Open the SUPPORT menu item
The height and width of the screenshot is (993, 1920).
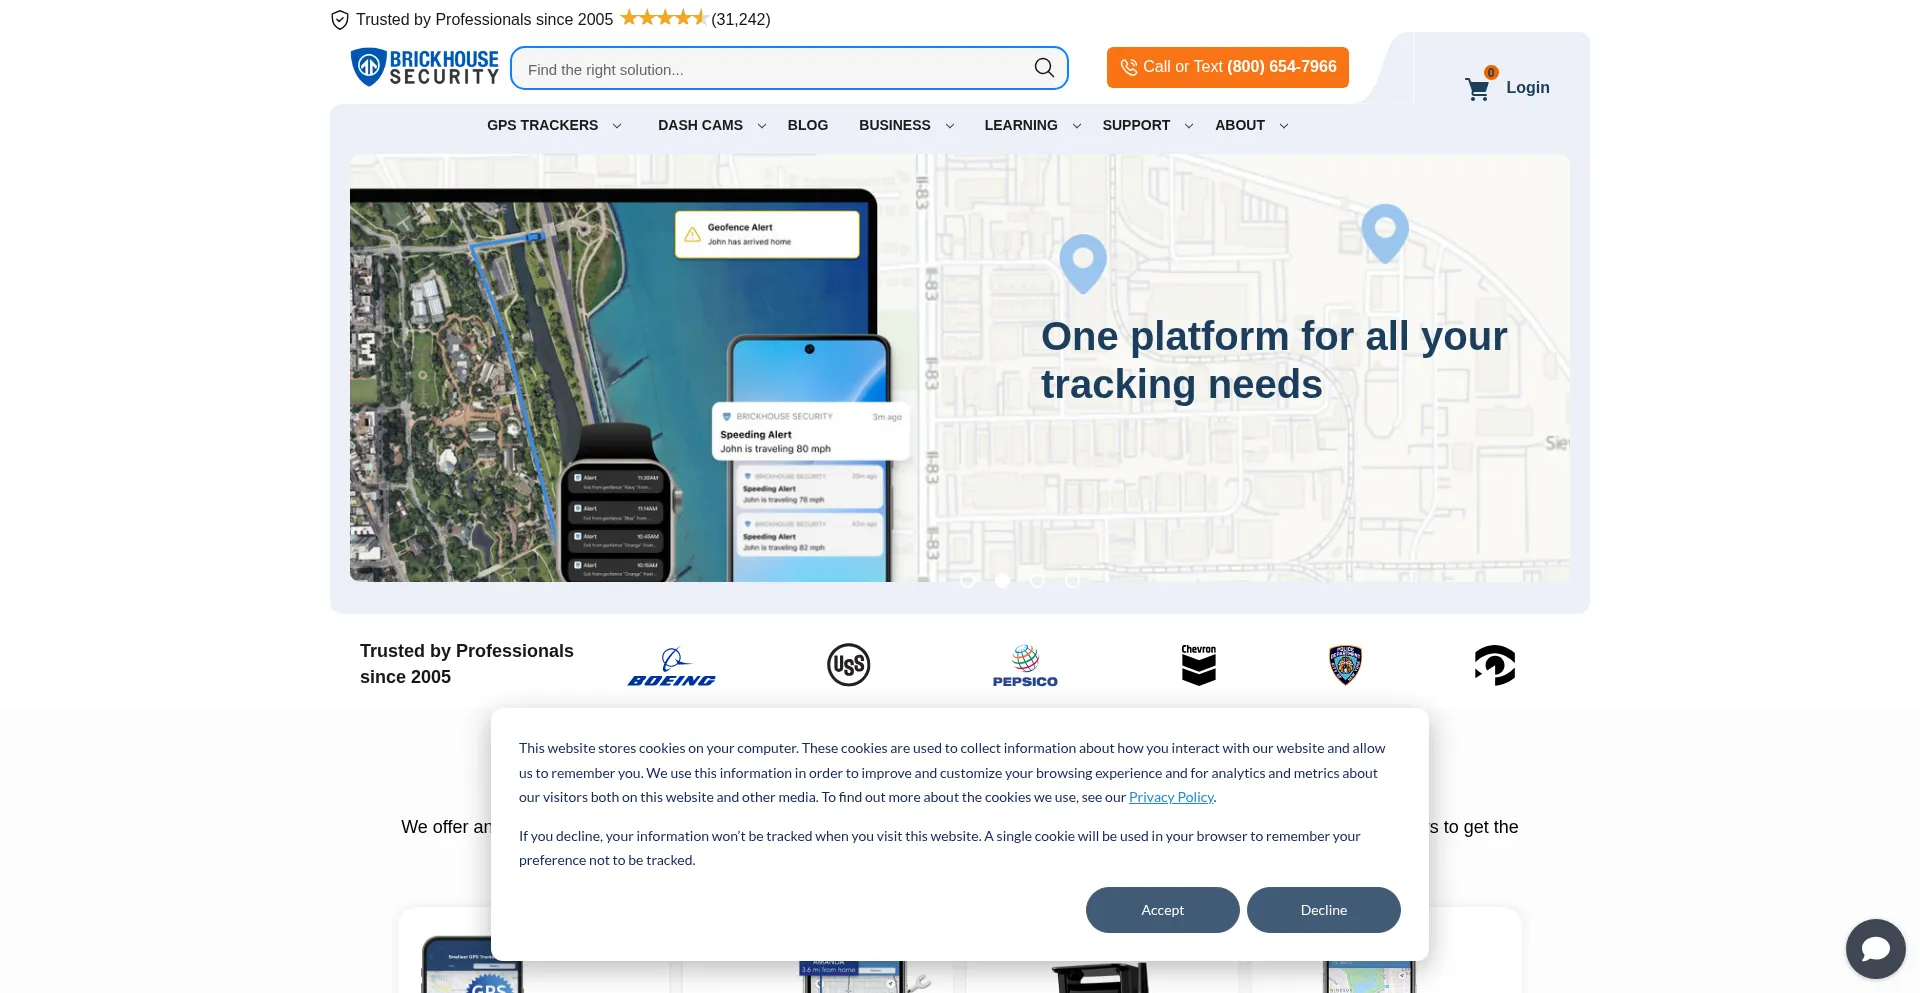coord(1136,125)
